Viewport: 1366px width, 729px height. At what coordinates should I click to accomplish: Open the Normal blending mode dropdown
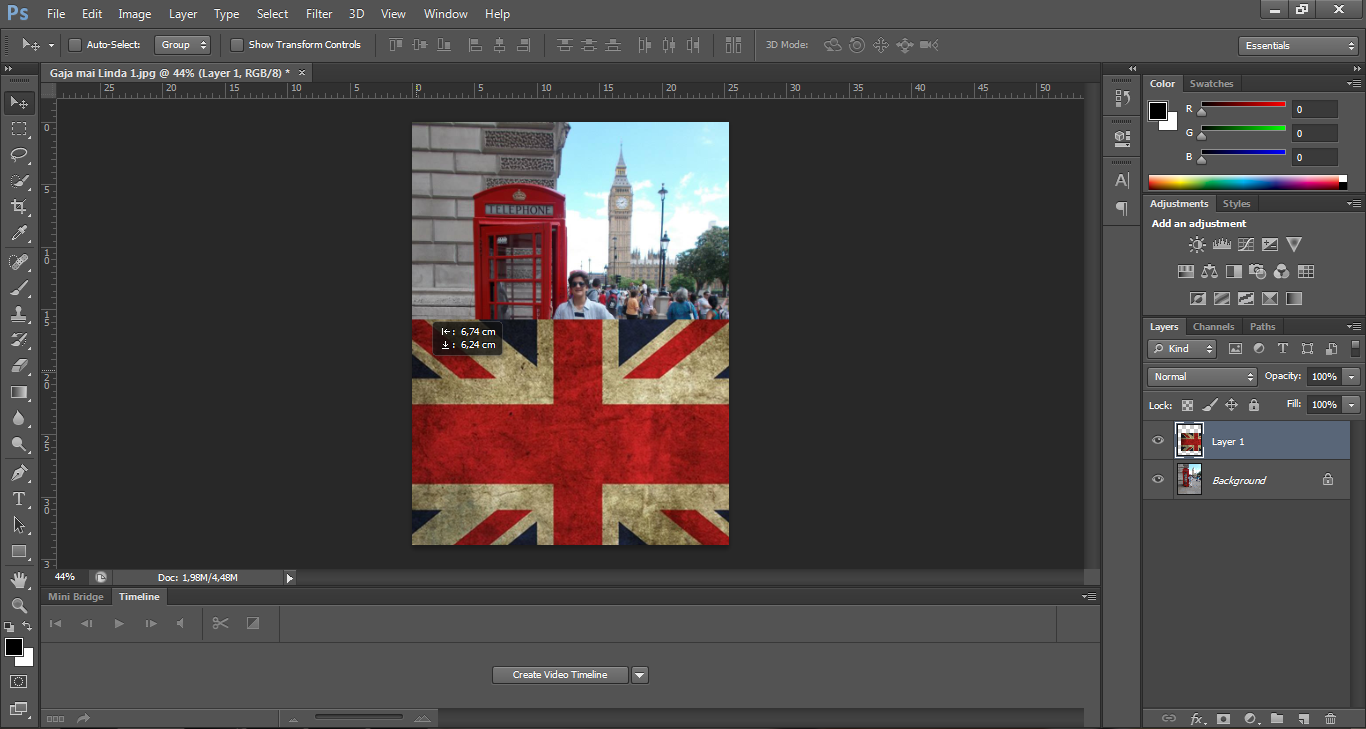tap(1202, 377)
